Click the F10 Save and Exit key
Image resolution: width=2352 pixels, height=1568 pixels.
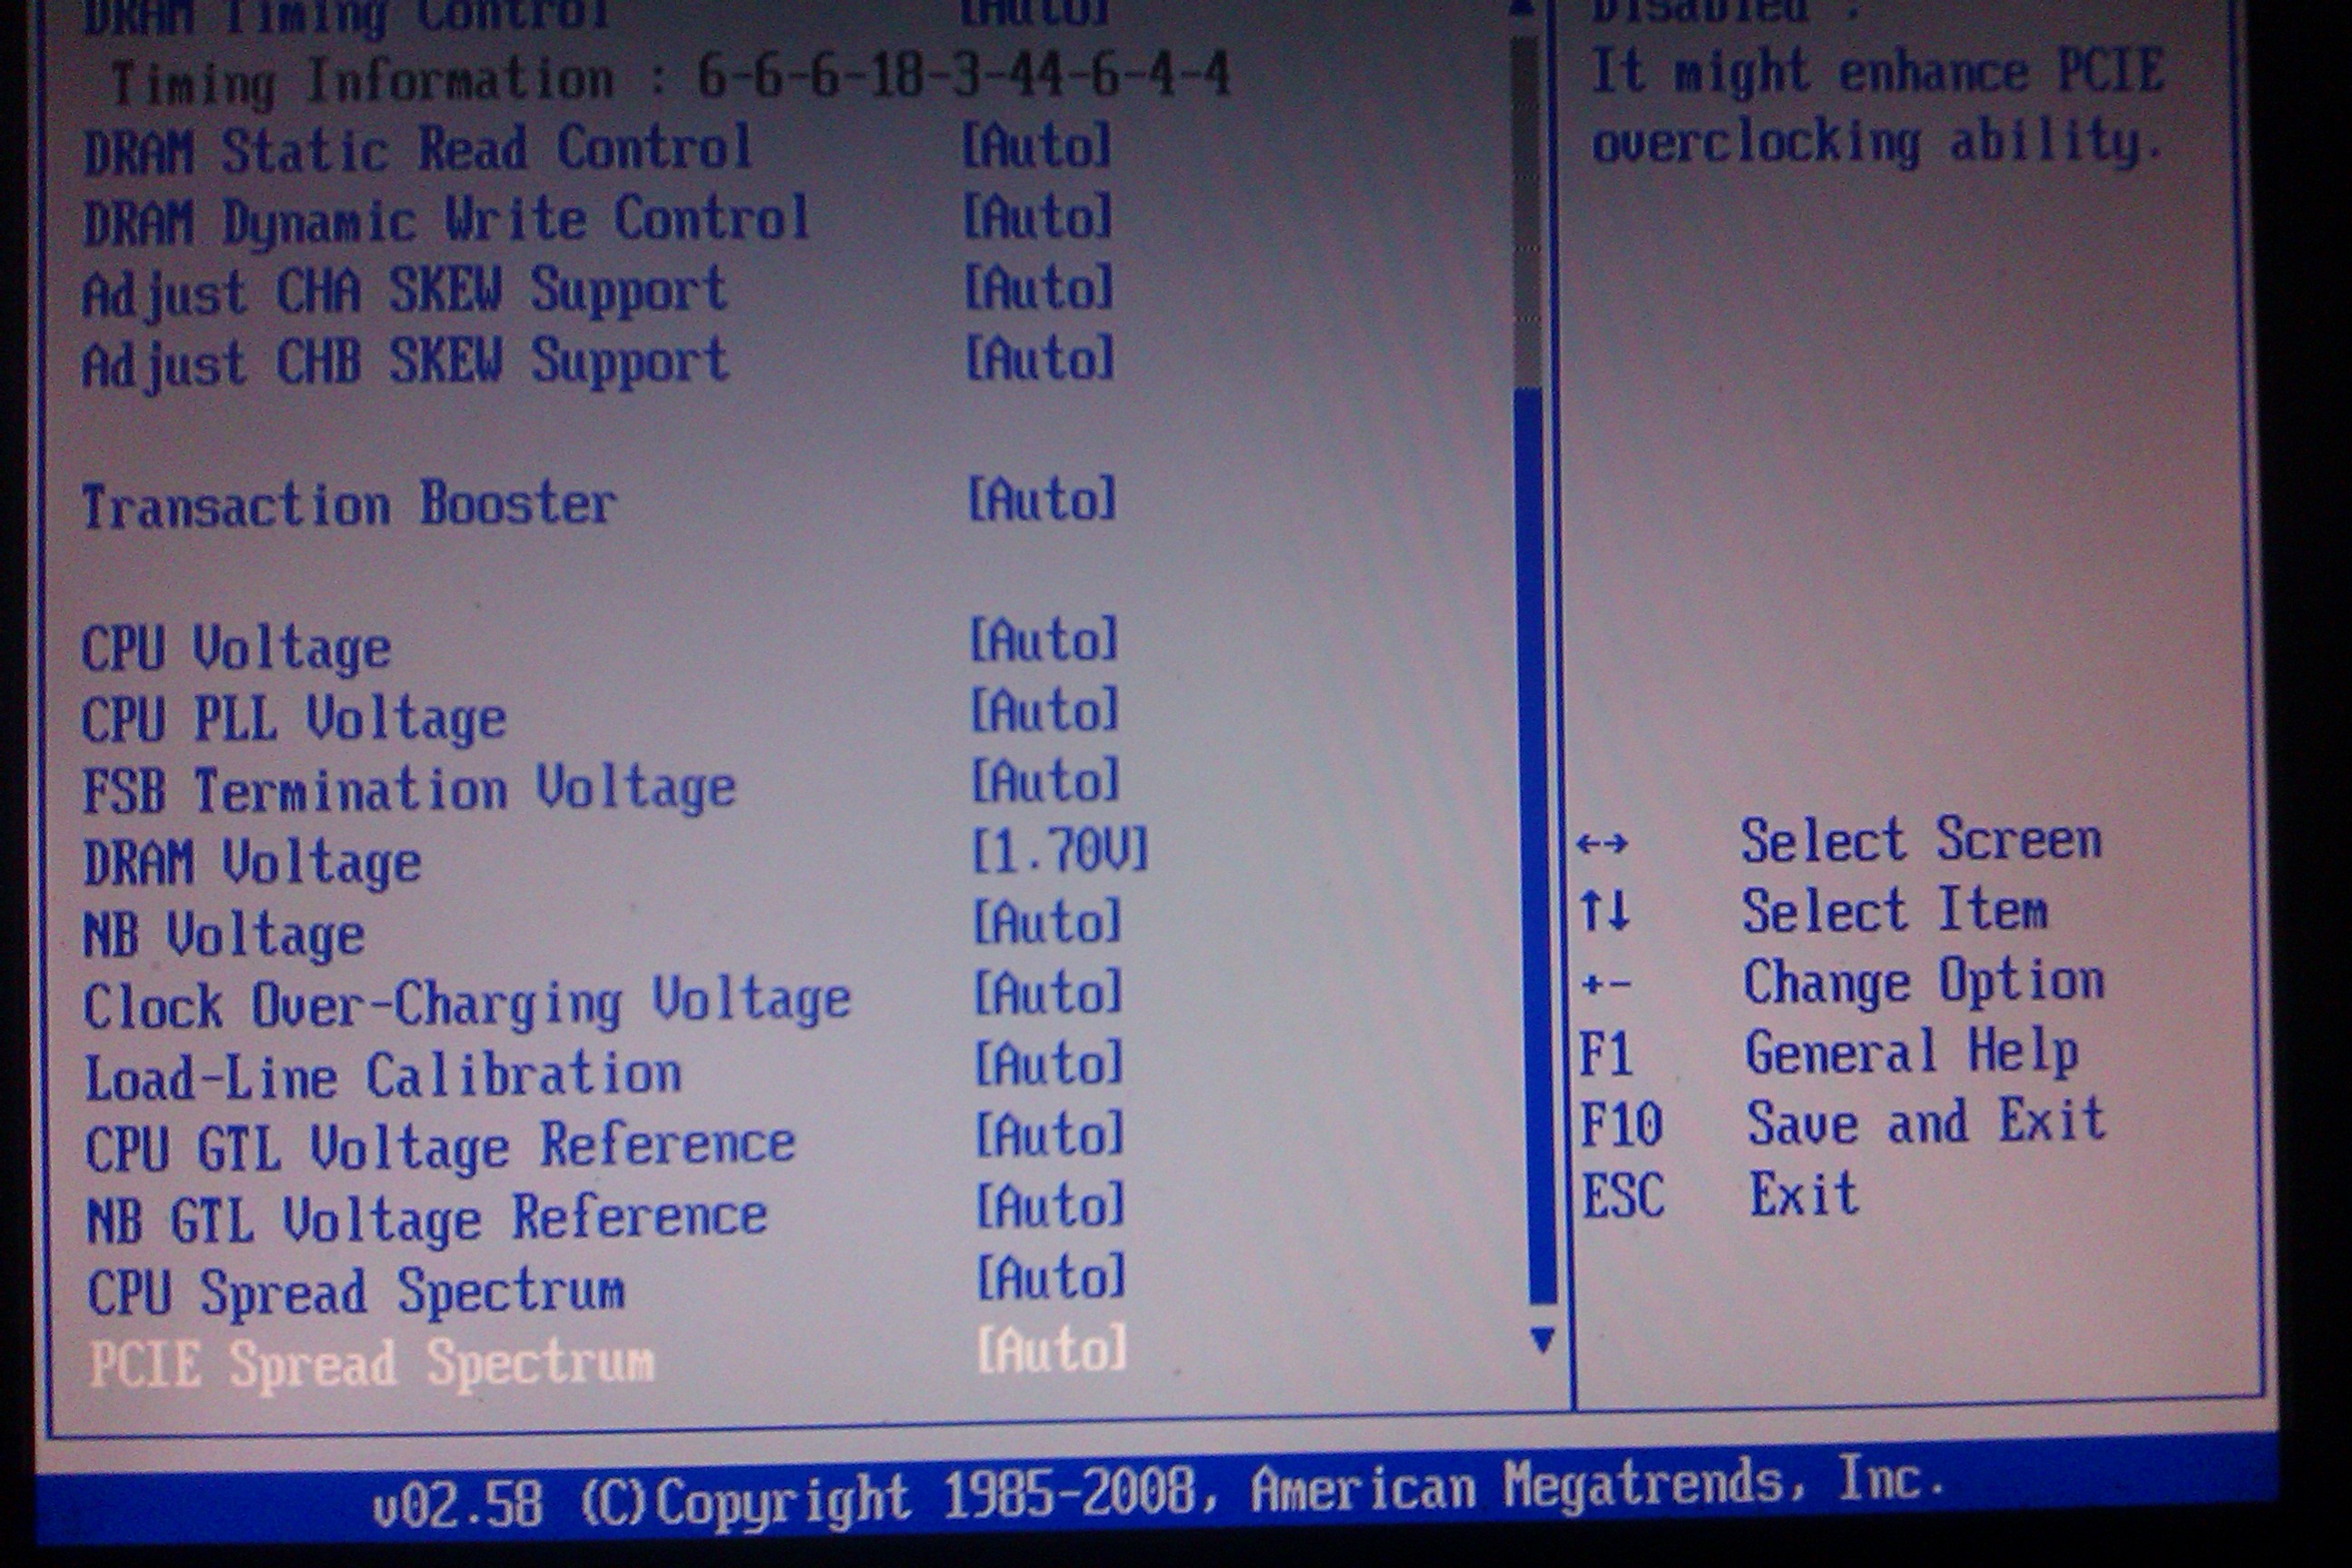[1621, 1124]
